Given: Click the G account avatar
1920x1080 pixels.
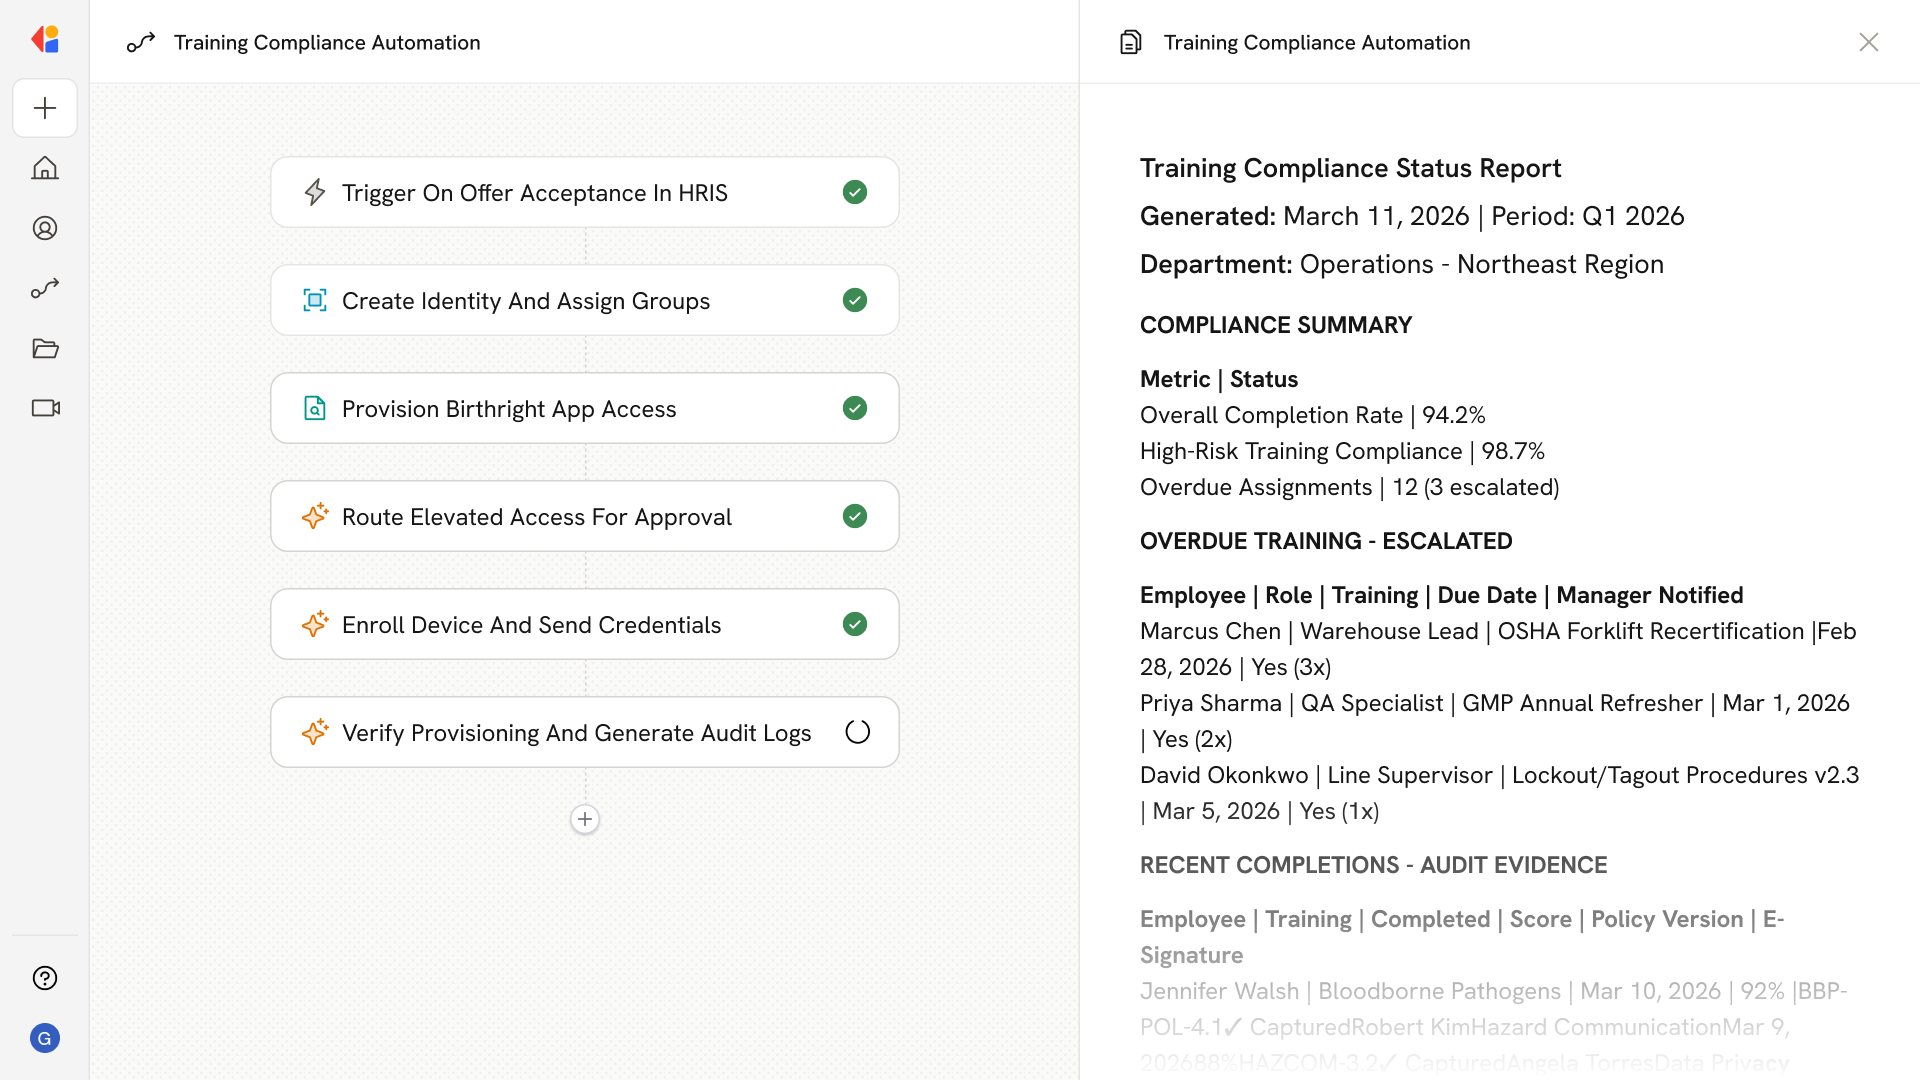Looking at the screenshot, I should 45,1038.
